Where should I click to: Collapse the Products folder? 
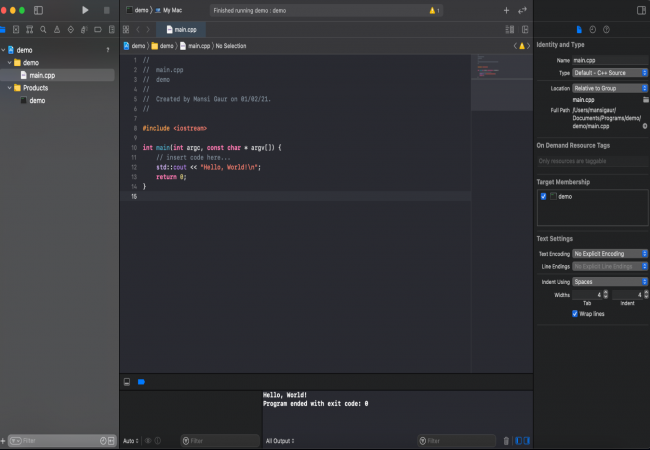tap(10, 88)
